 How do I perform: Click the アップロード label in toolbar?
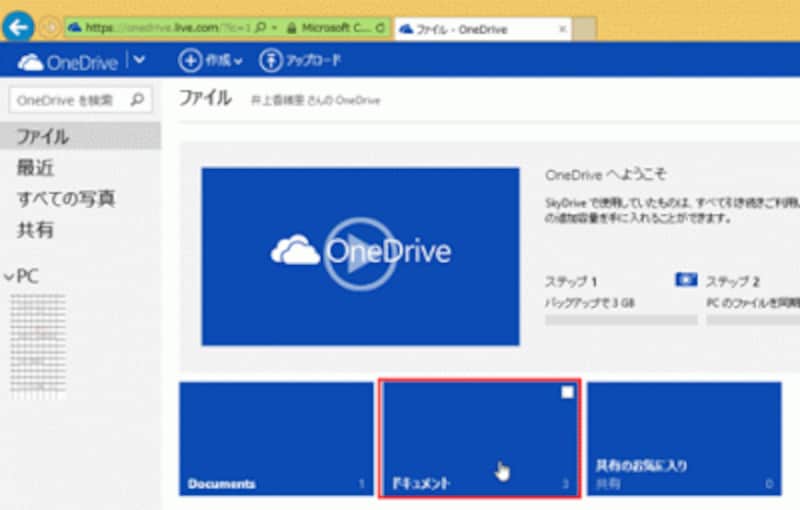(313, 61)
